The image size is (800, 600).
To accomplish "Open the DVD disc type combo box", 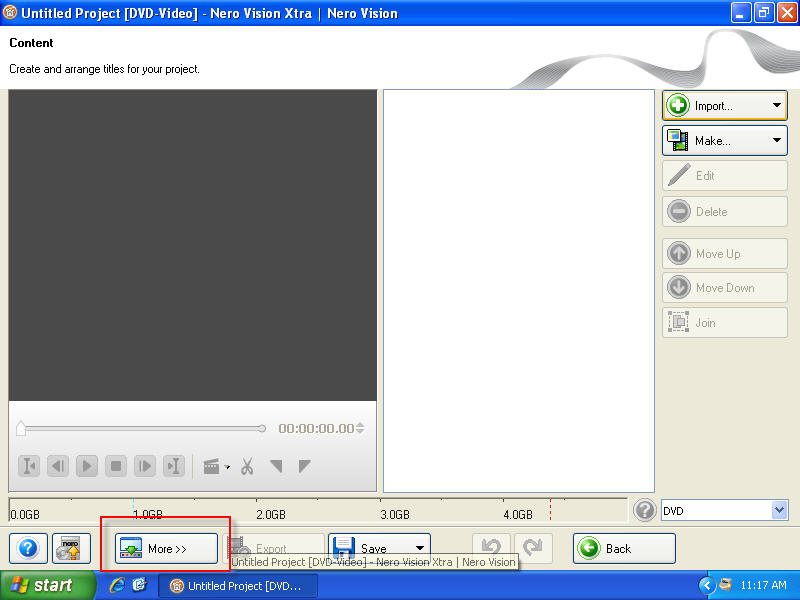I will (x=780, y=510).
